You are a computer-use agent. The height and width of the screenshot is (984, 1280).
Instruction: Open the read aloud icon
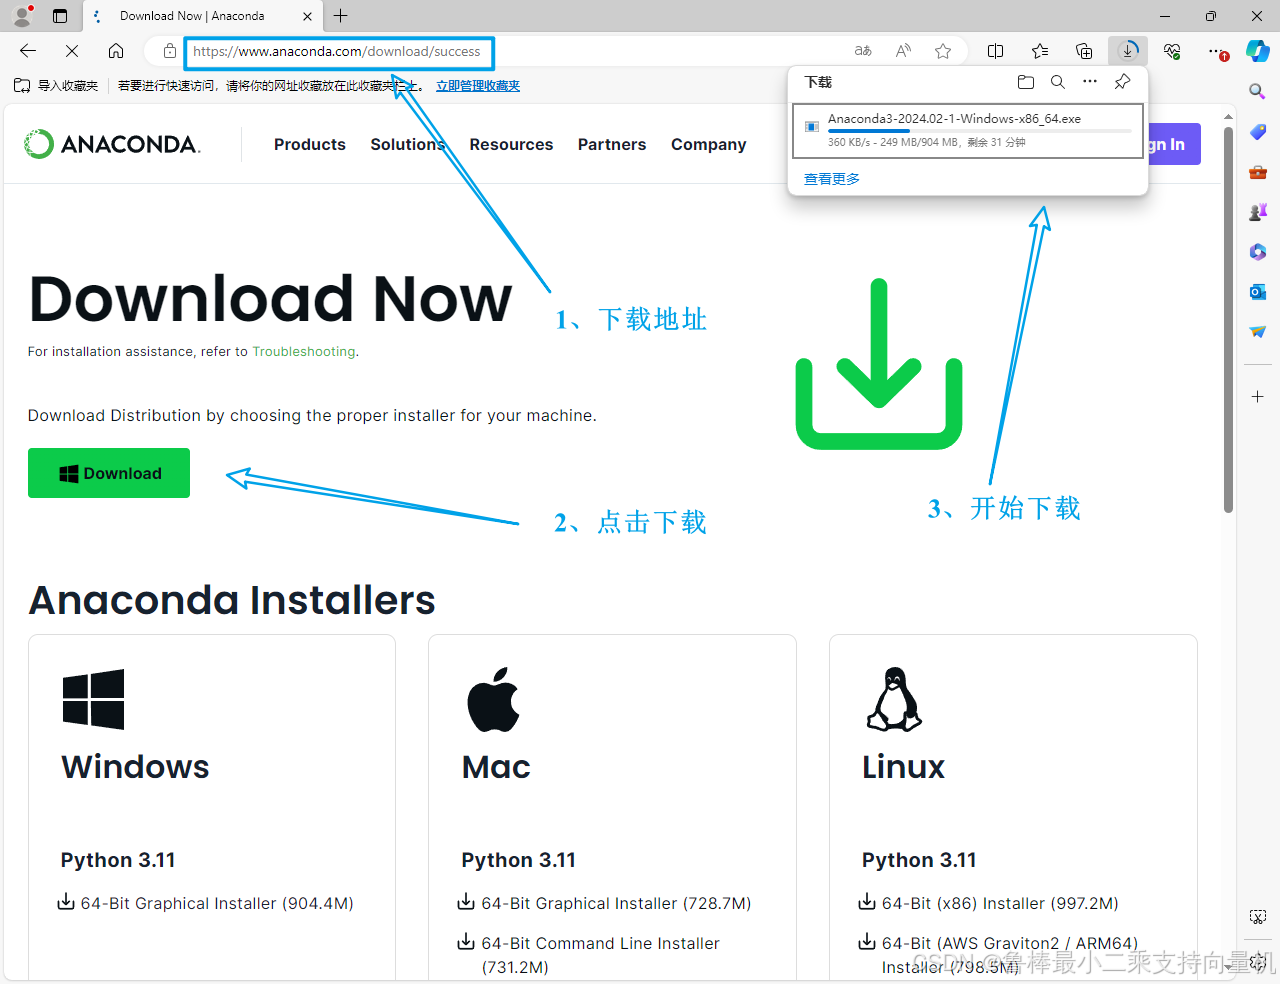903,51
